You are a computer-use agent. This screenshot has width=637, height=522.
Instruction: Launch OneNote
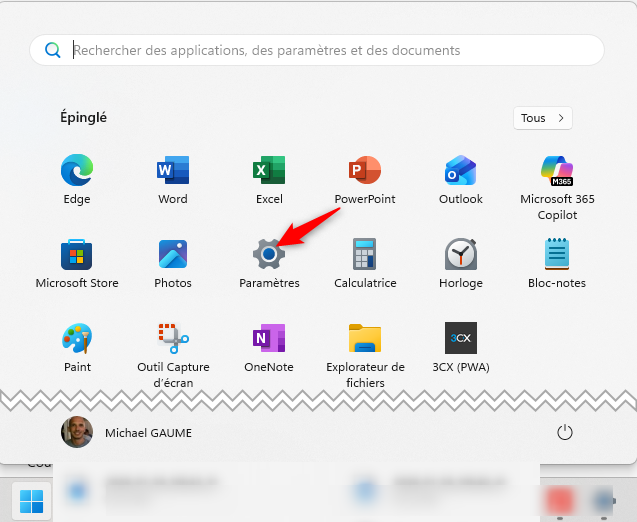269,339
